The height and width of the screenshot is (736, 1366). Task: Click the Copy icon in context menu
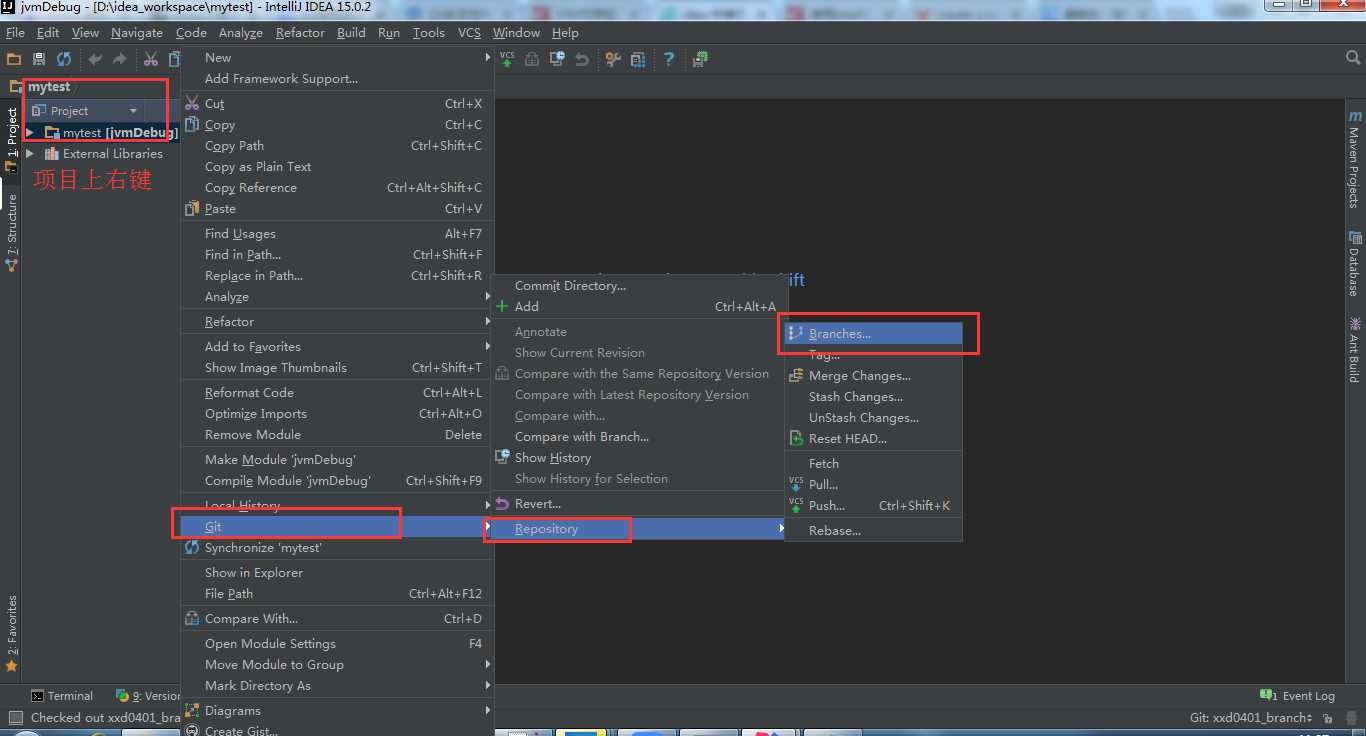[192, 124]
